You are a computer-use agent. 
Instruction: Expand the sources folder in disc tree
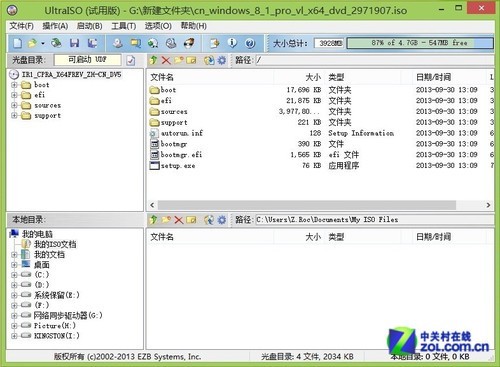click(x=14, y=105)
